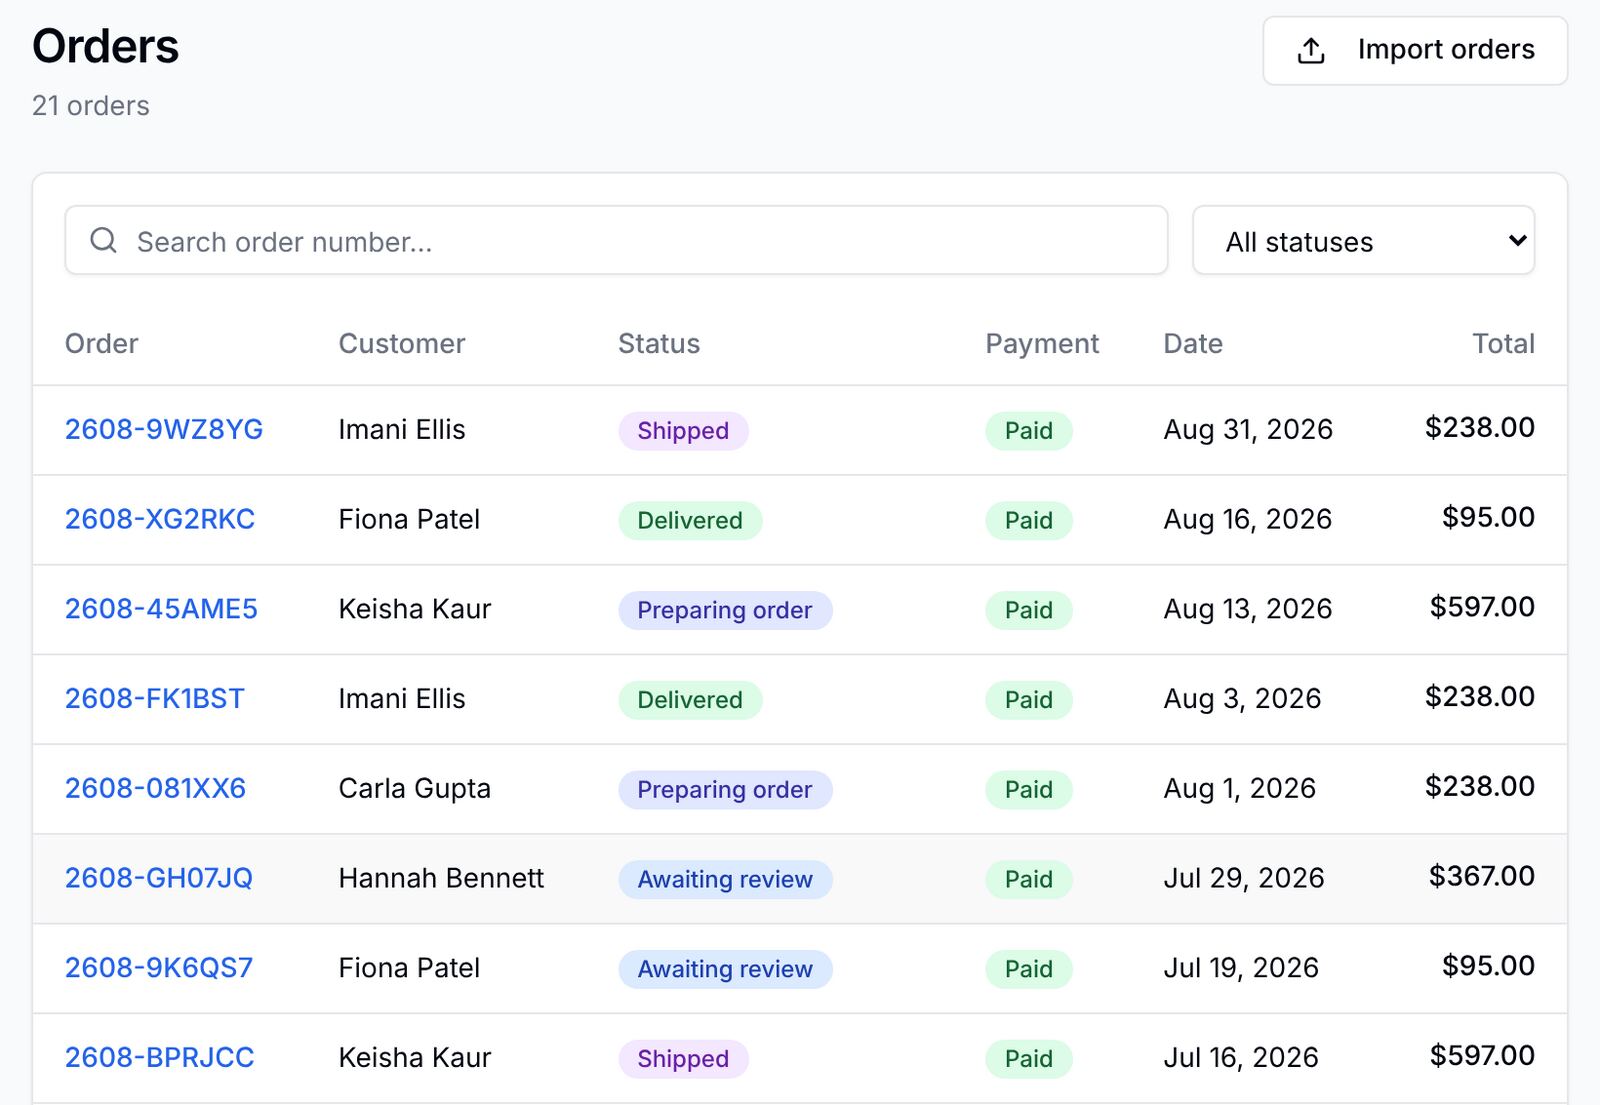This screenshot has height=1105, width=1600.
Task: Open order 2608-FK1BST
Action: [x=155, y=698]
